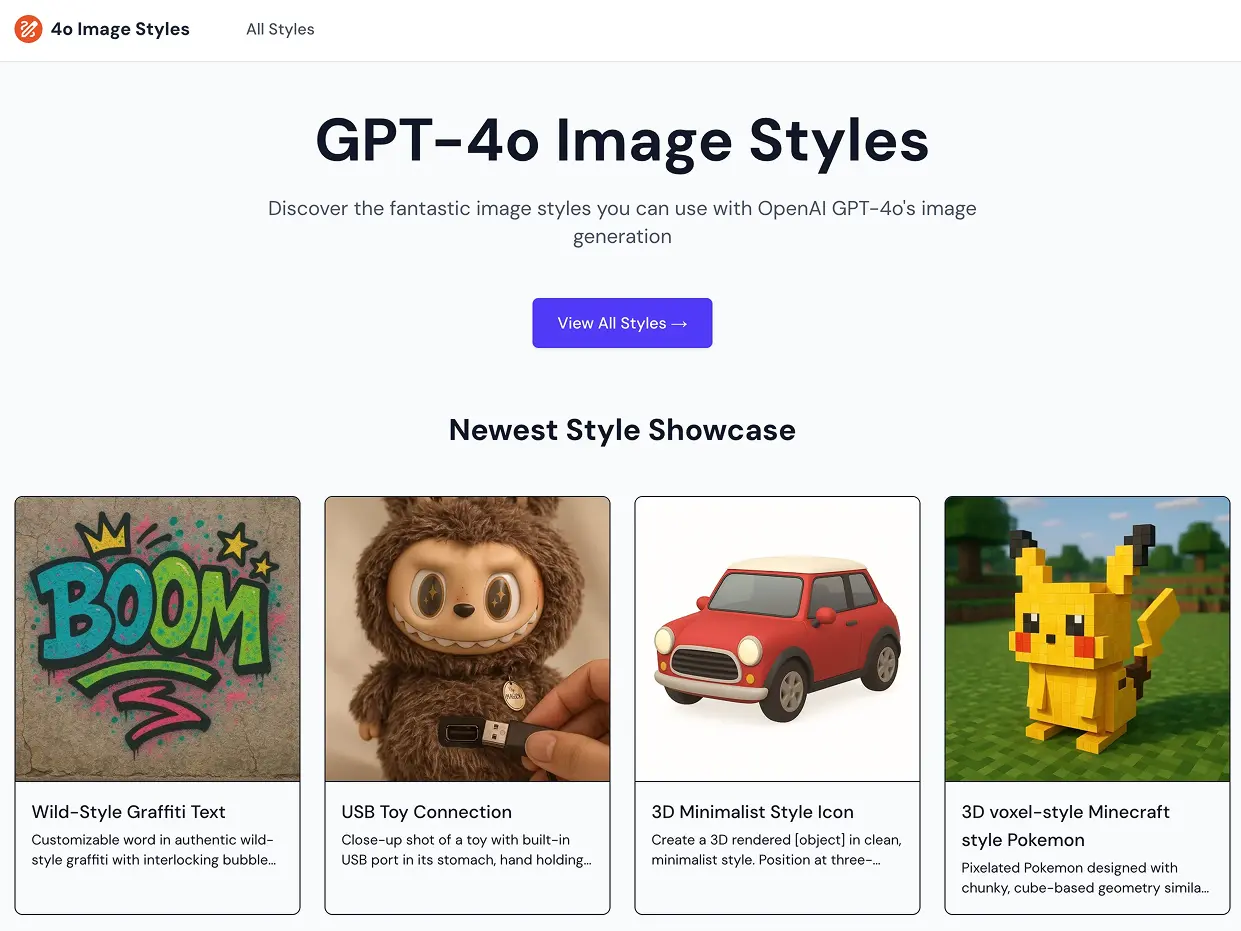Click the Newest Style Showcase heading
The image size is (1241, 931).
pos(622,430)
